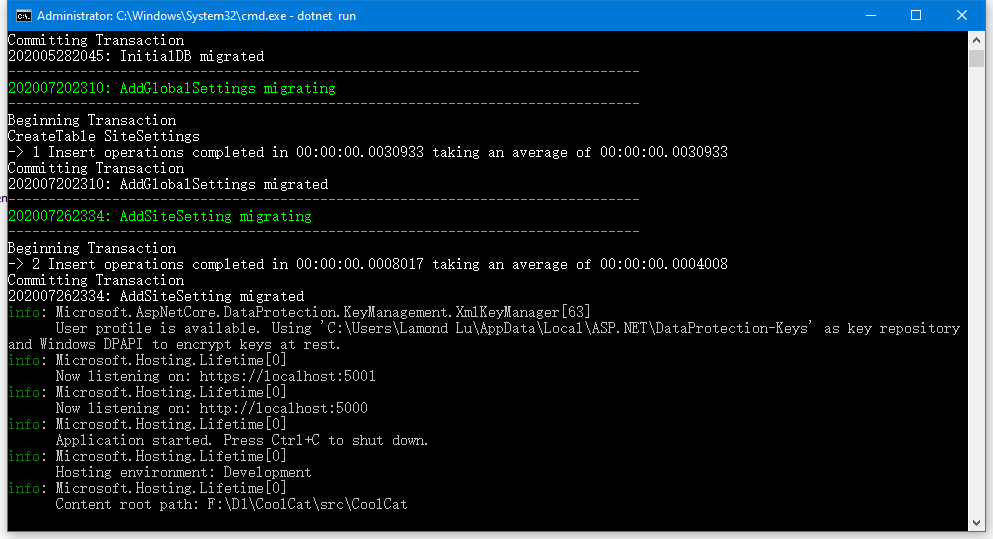Click the text 'CreateTable SiteSettings'

103,136
